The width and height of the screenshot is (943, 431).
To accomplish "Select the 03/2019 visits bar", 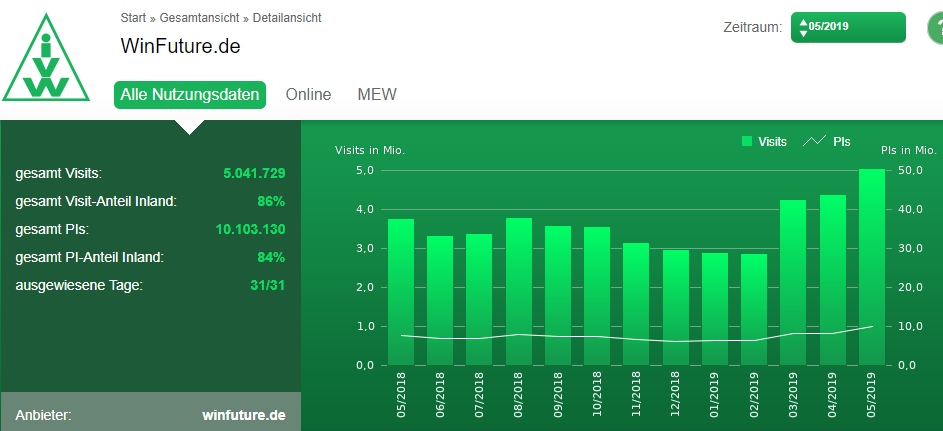I will click(x=793, y=282).
